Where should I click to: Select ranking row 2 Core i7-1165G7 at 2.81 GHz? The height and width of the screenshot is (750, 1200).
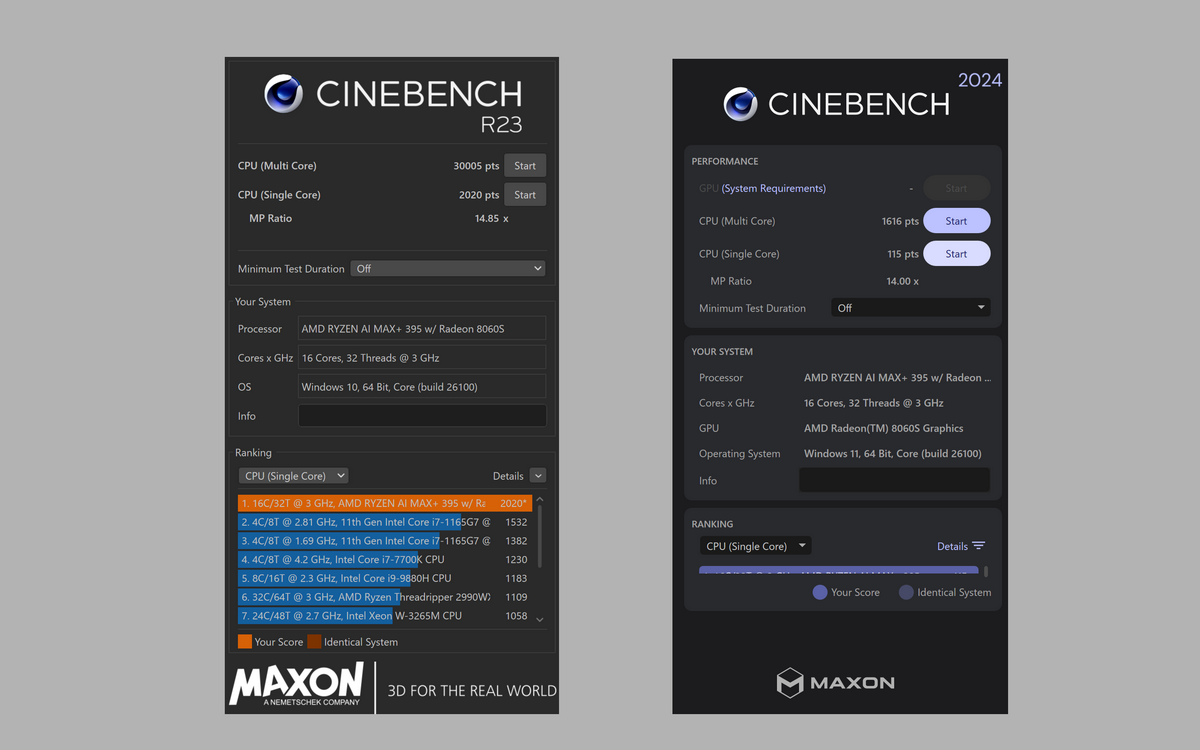click(x=385, y=522)
